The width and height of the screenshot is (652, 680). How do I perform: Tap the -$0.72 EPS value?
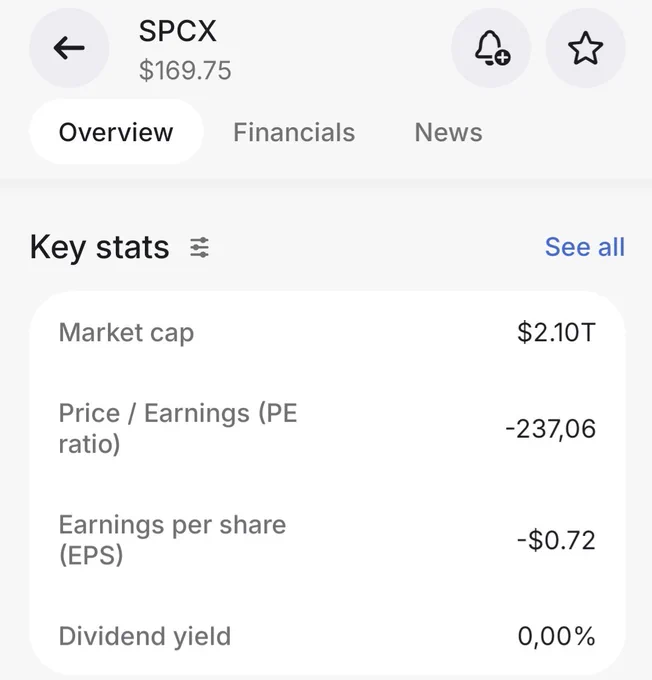pos(556,540)
